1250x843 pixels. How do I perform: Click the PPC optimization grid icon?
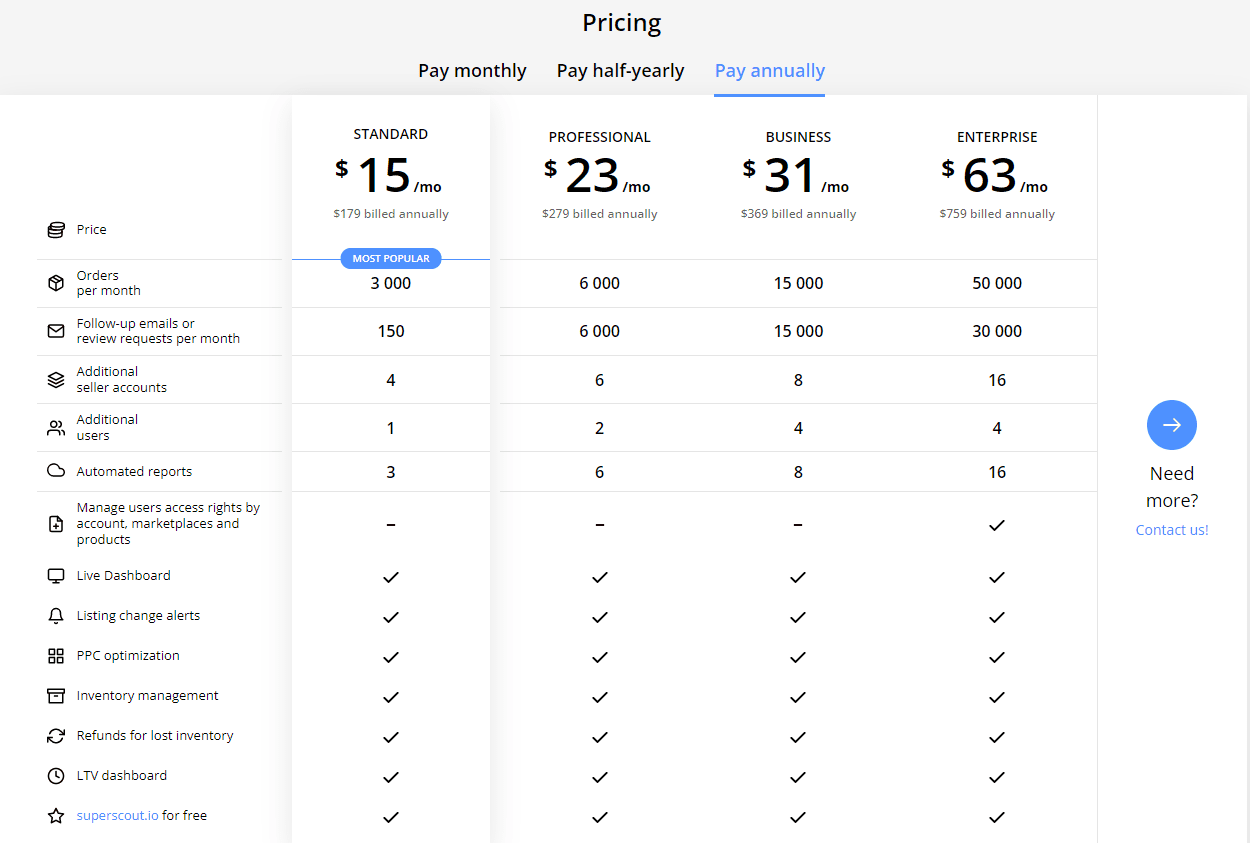coord(56,656)
